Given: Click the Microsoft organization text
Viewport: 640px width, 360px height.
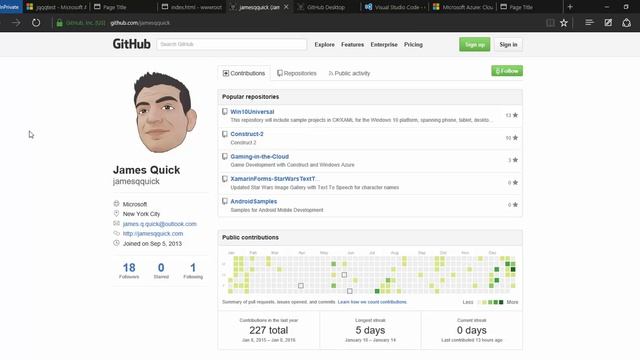Looking at the screenshot, I should [x=135, y=204].
